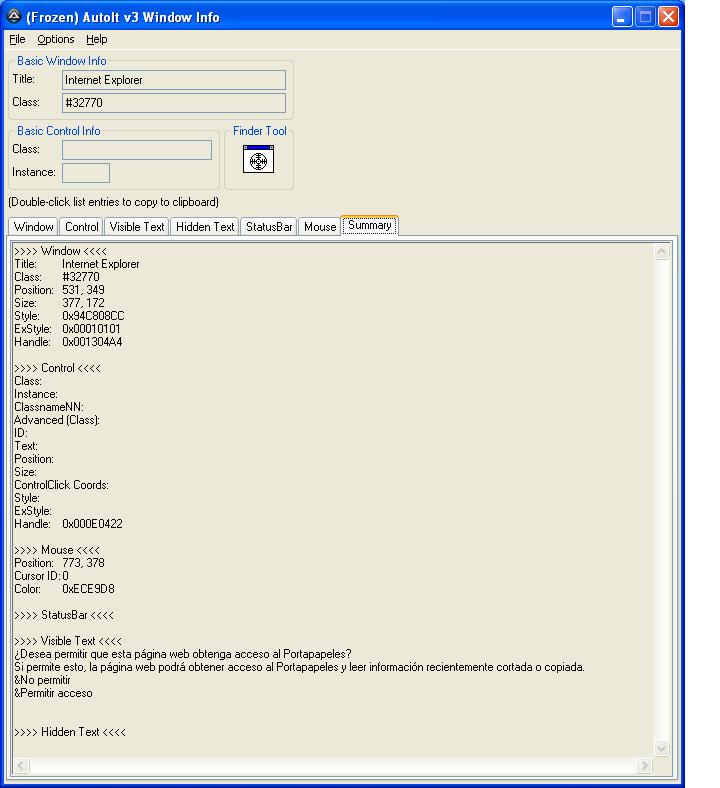The width and height of the screenshot is (720, 788).
Task: Select the 'ExStyle: 0x00010101' line
Action: [67, 329]
